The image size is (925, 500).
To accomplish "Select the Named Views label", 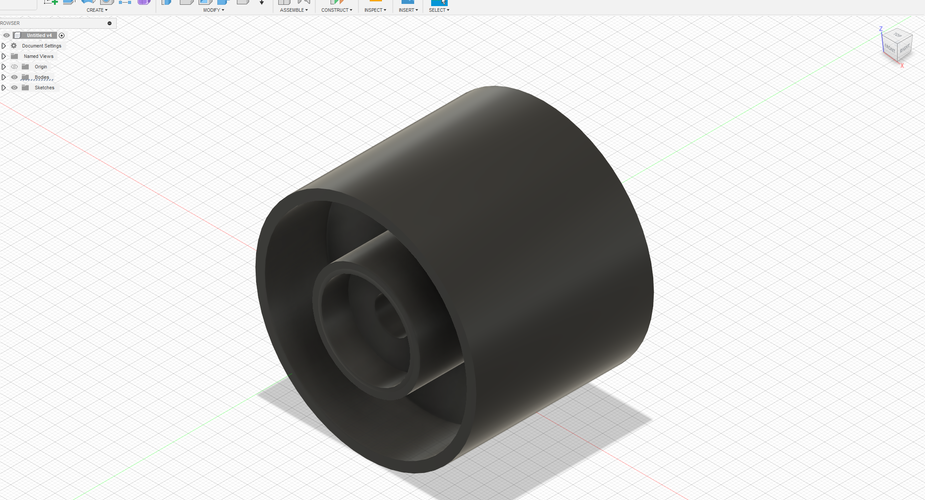I will (38, 56).
